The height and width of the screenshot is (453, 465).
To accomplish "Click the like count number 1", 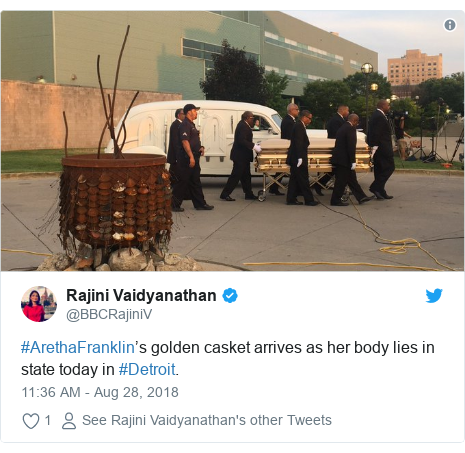I will (x=48, y=420).
